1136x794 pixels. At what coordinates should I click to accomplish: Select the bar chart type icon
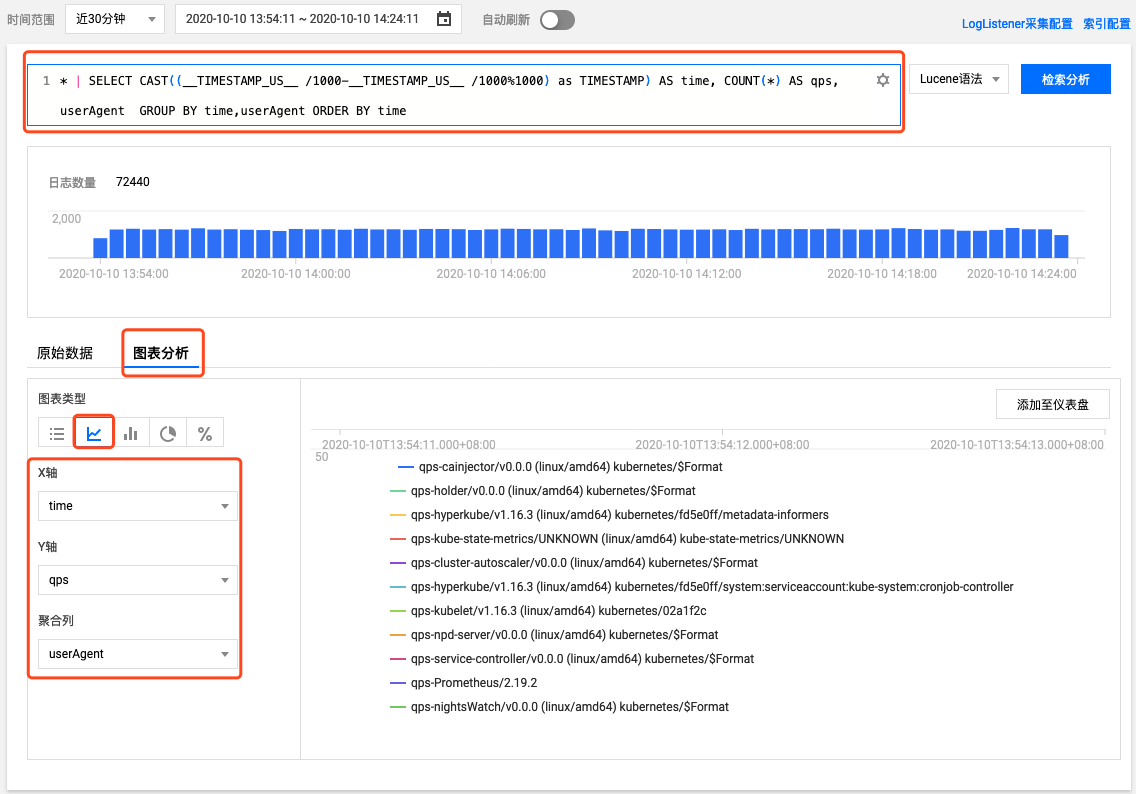[x=131, y=433]
